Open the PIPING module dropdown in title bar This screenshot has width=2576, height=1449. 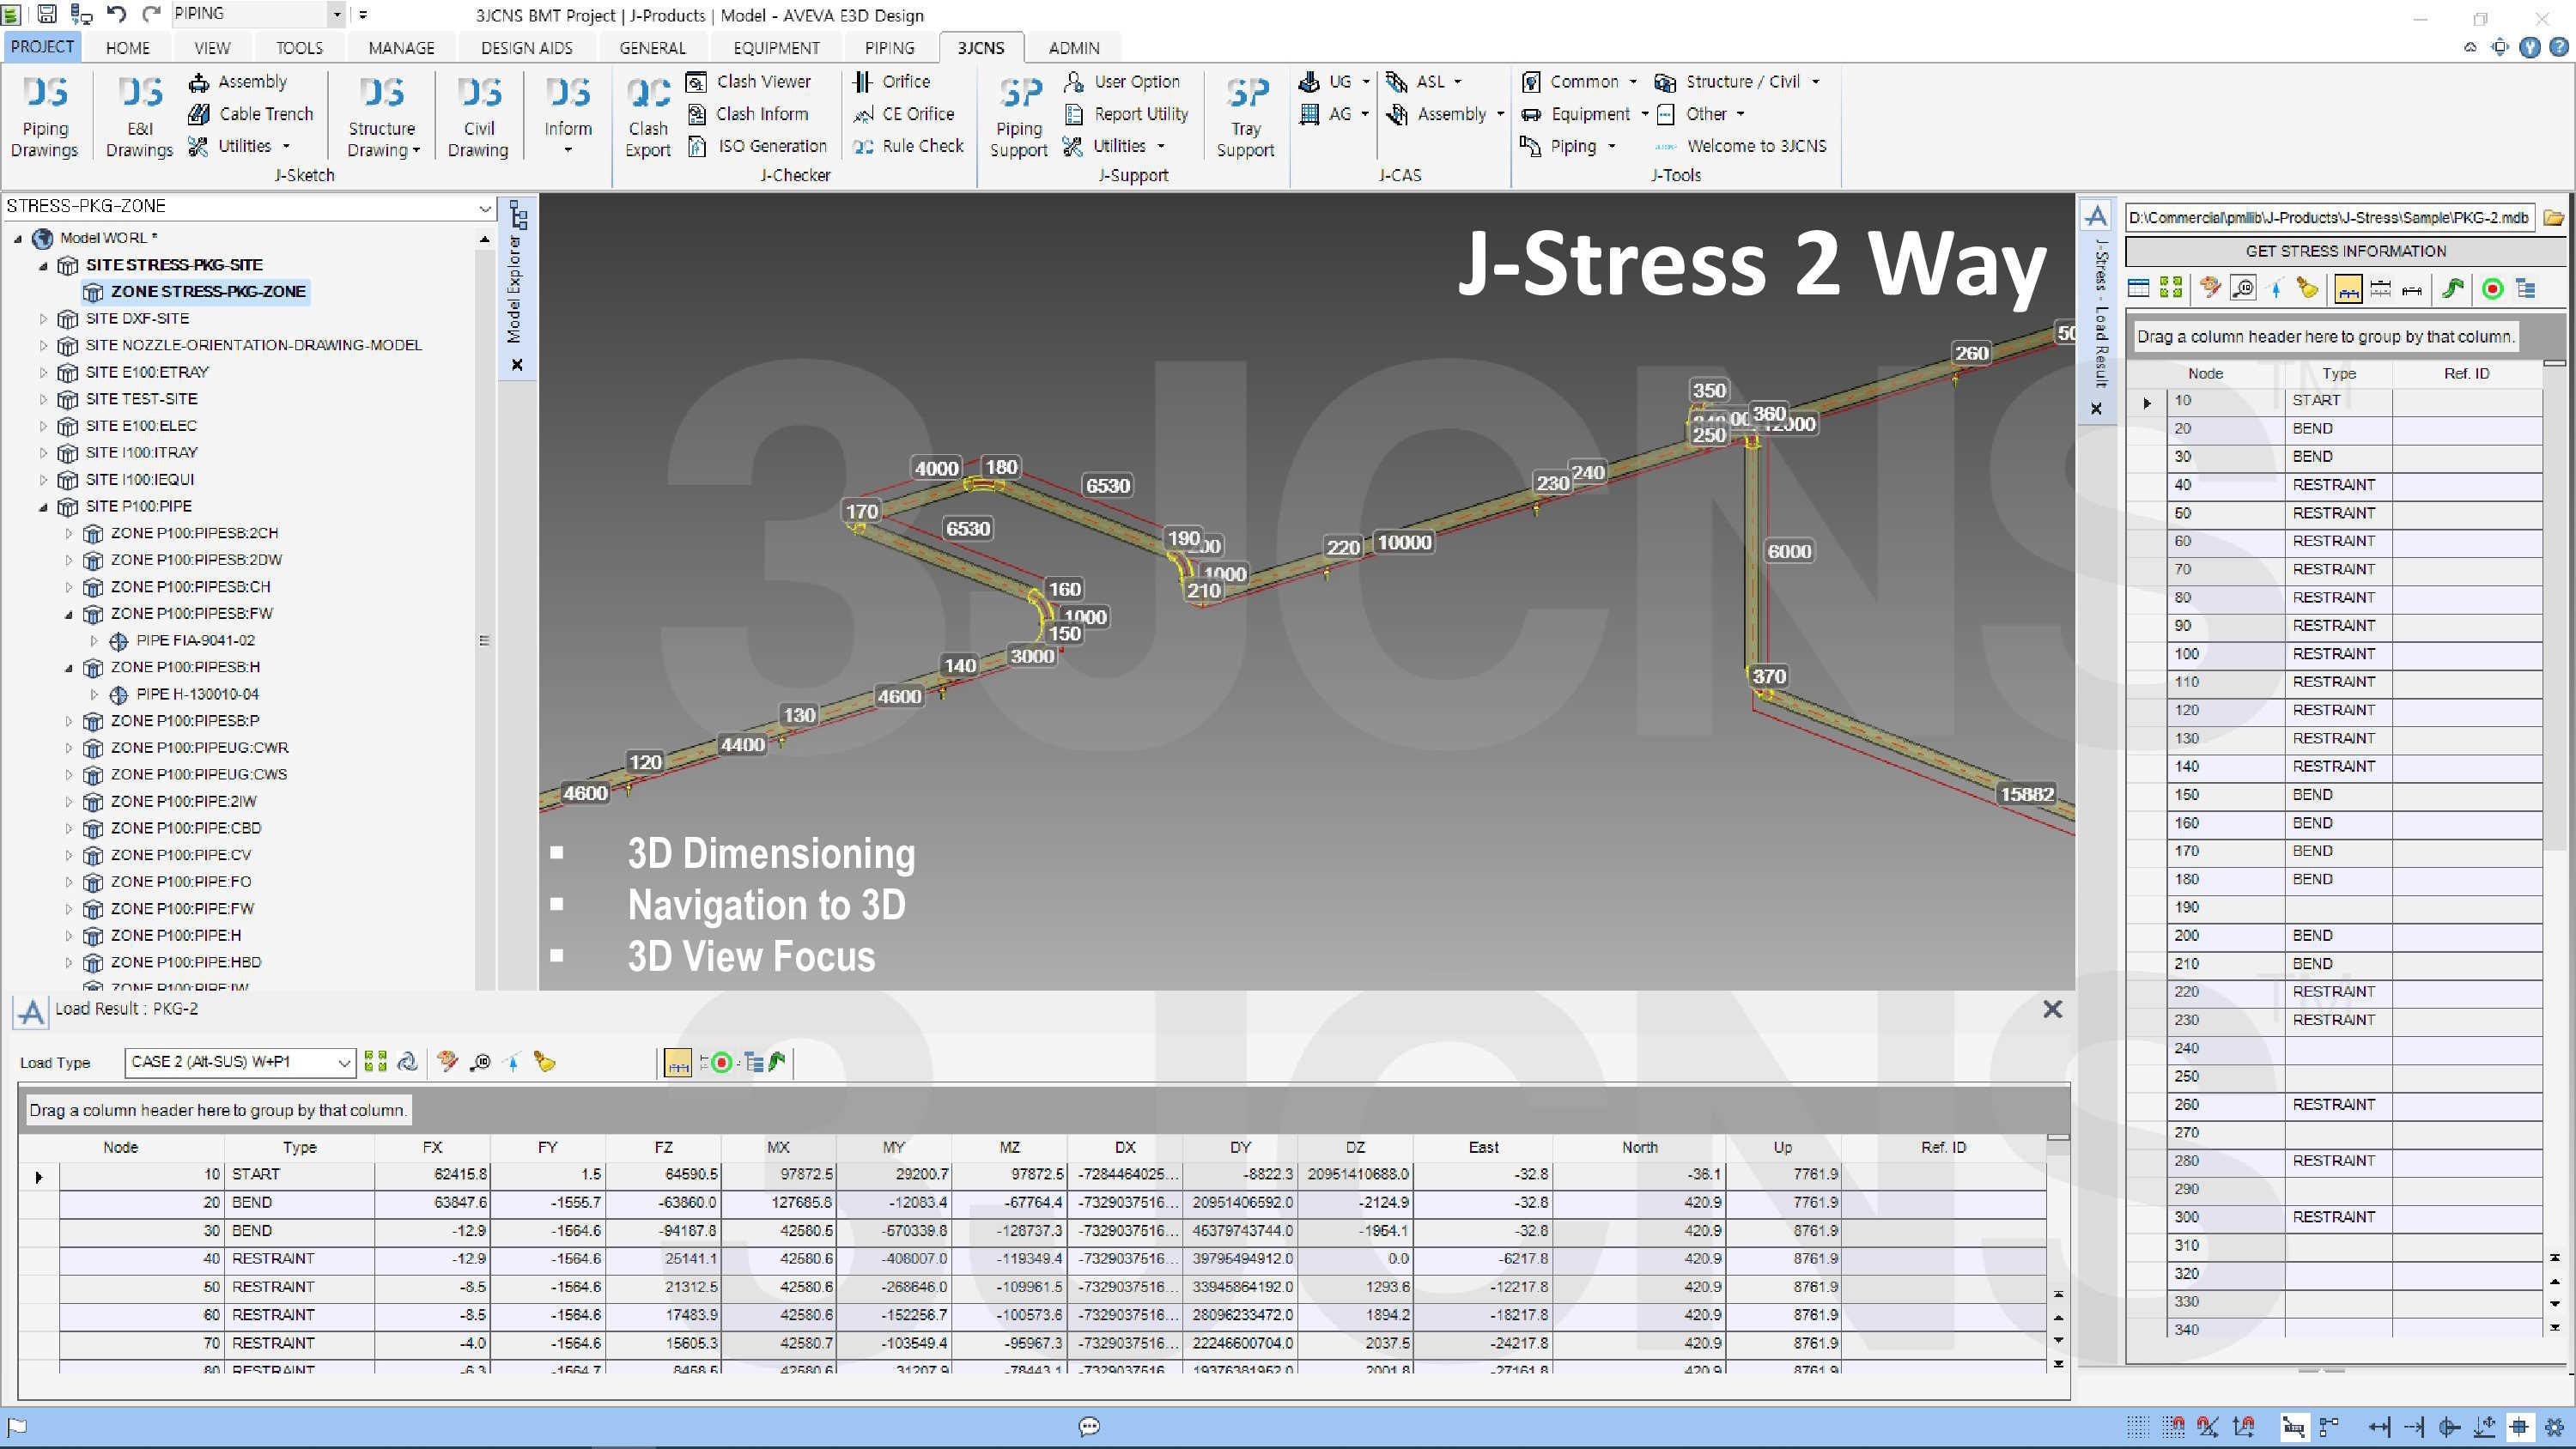[x=337, y=14]
